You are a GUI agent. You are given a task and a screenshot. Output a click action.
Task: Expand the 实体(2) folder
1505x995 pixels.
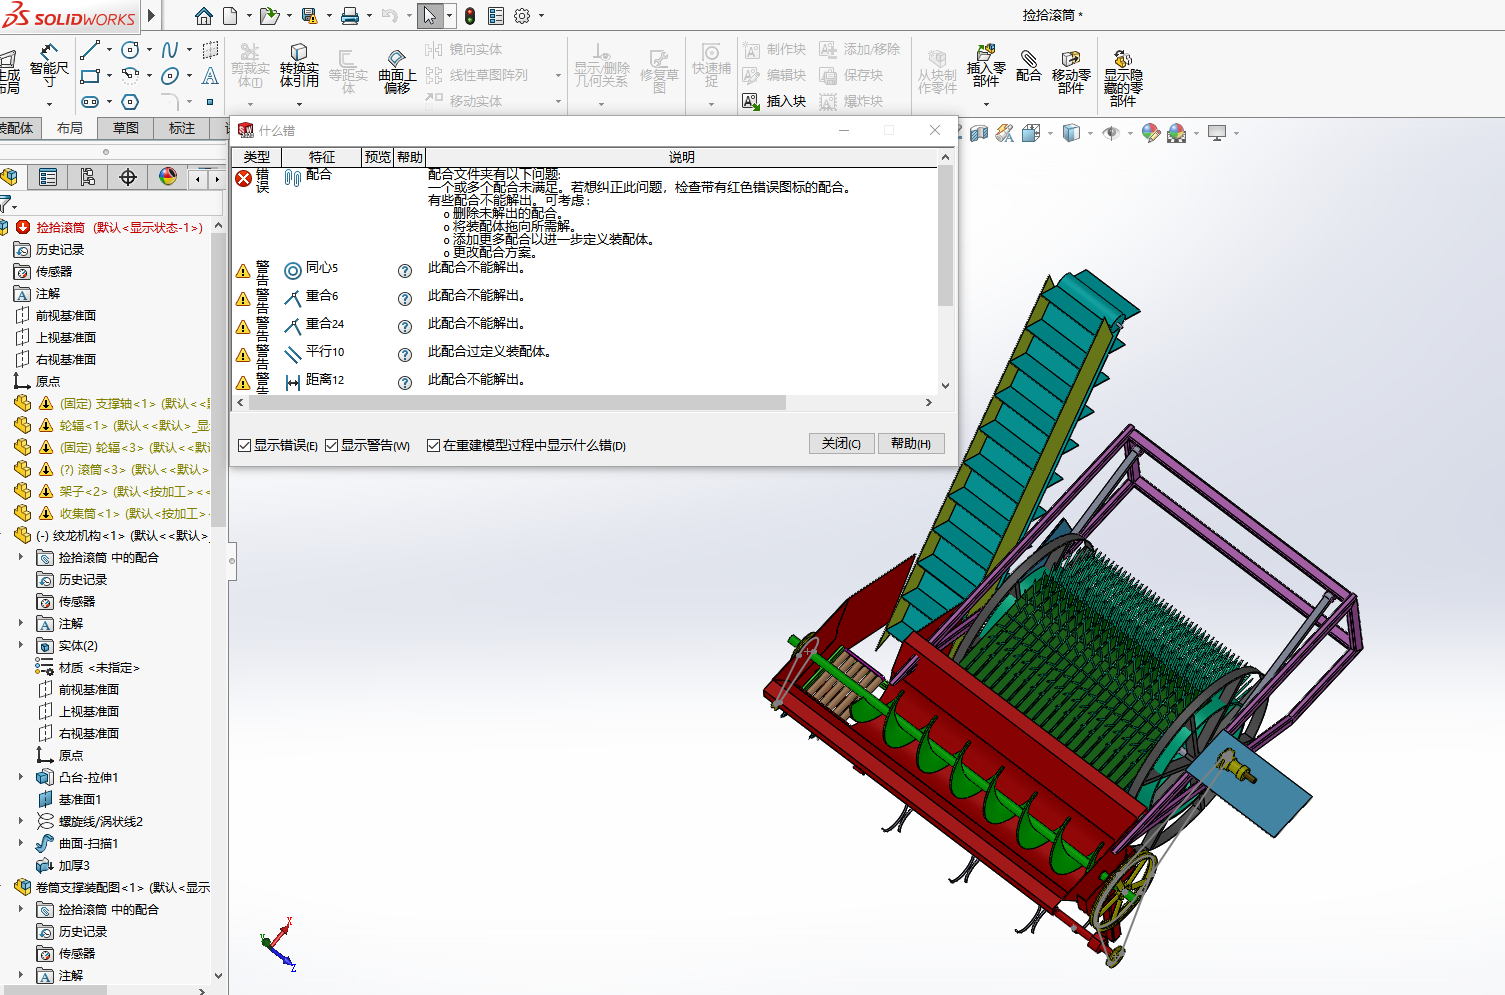tap(21, 645)
